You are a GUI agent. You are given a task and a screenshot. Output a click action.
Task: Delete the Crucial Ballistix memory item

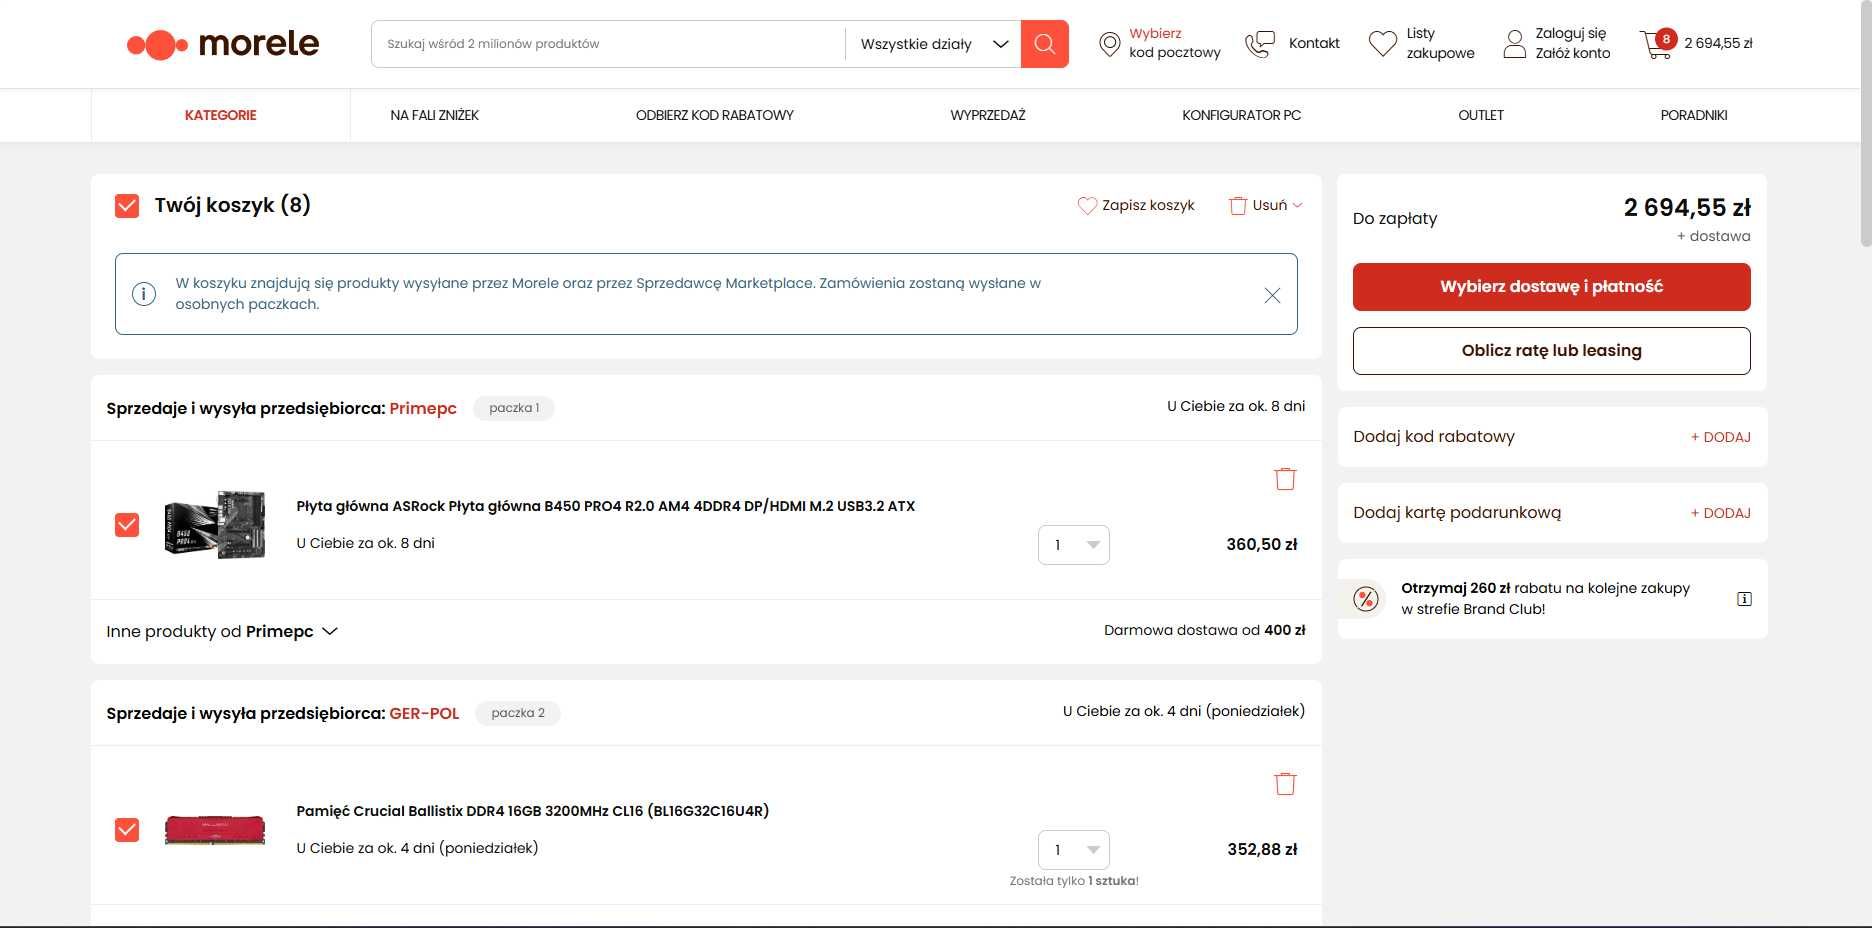1285,784
